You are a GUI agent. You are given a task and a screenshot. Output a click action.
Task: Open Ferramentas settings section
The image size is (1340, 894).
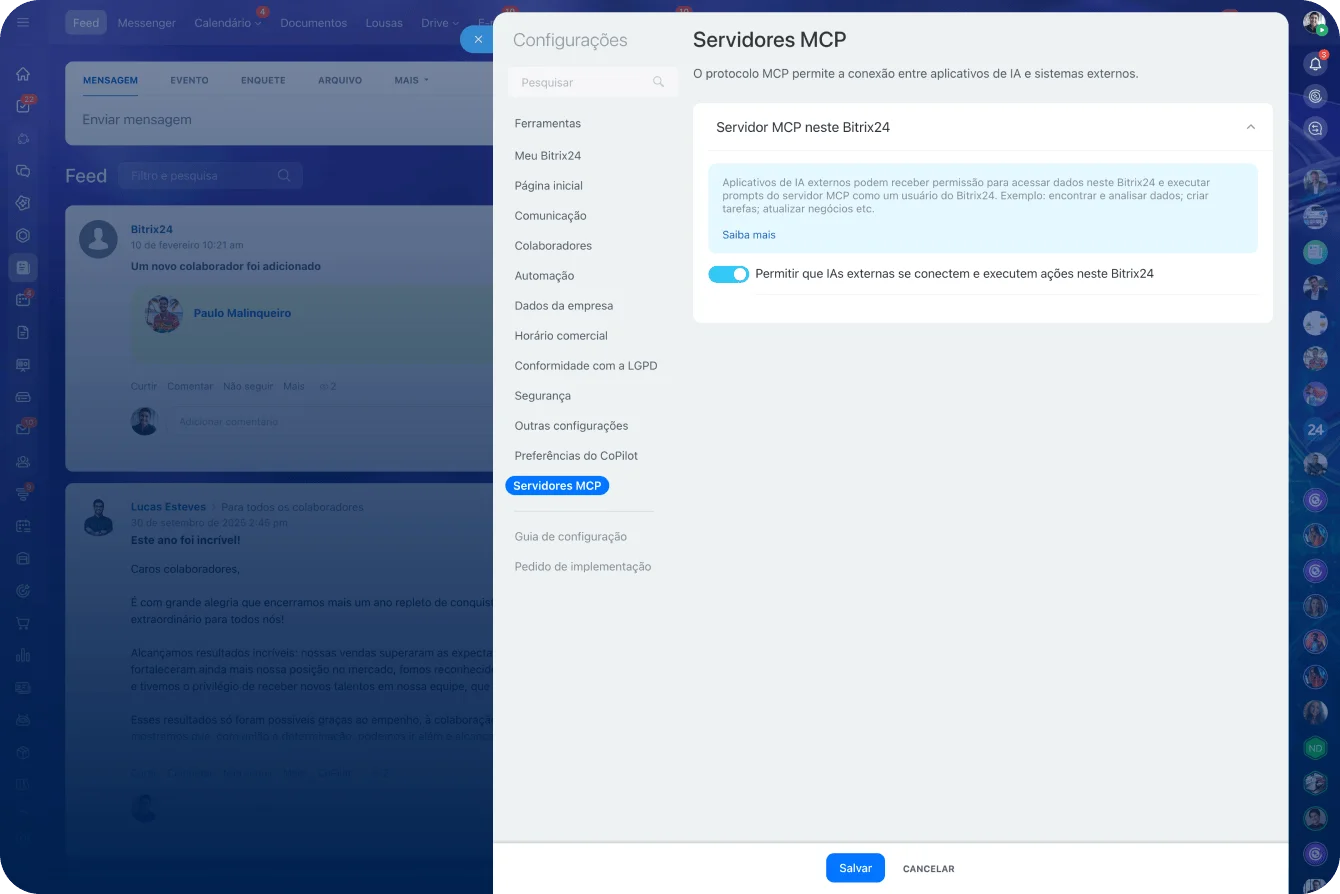(x=547, y=124)
